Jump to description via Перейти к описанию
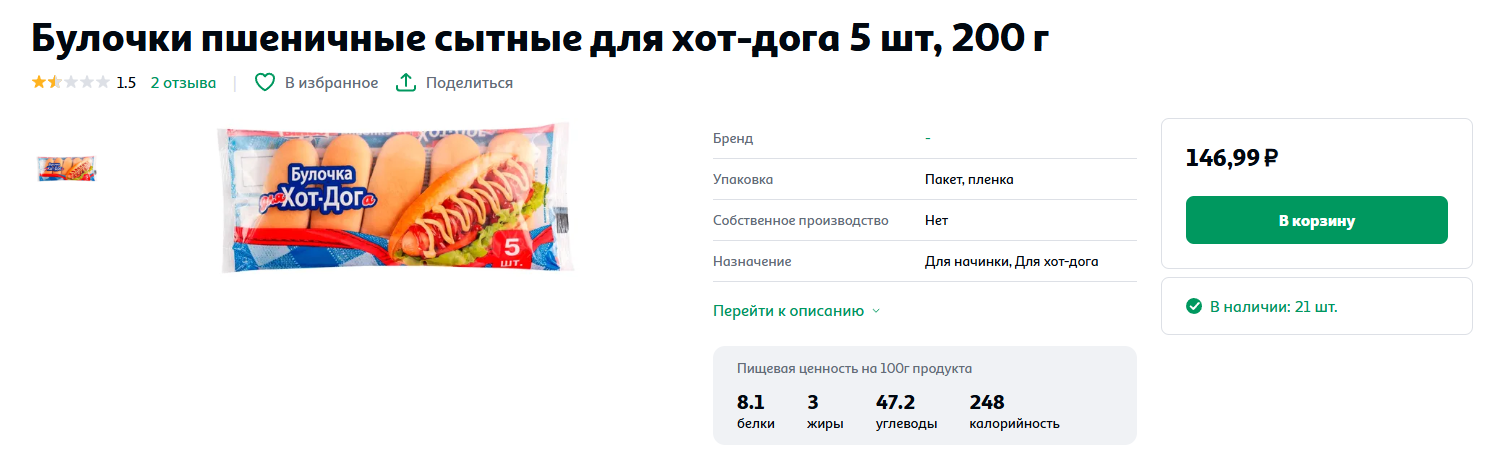Image resolution: width=1498 pixels, height=458 pixels. 787,311
